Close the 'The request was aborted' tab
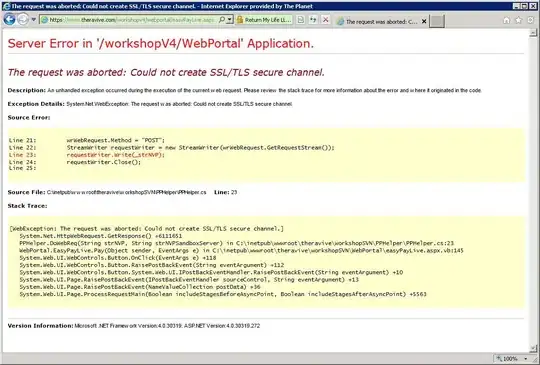540x365 pixels. (424, 21)
